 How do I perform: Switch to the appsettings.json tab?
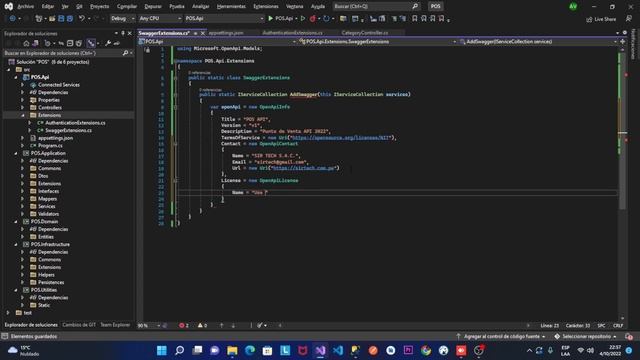pos(226,33)
